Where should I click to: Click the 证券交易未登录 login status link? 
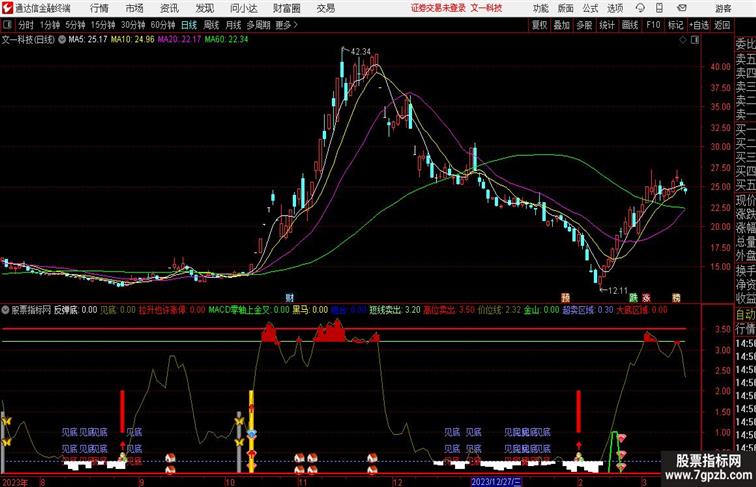pos(438,8)
